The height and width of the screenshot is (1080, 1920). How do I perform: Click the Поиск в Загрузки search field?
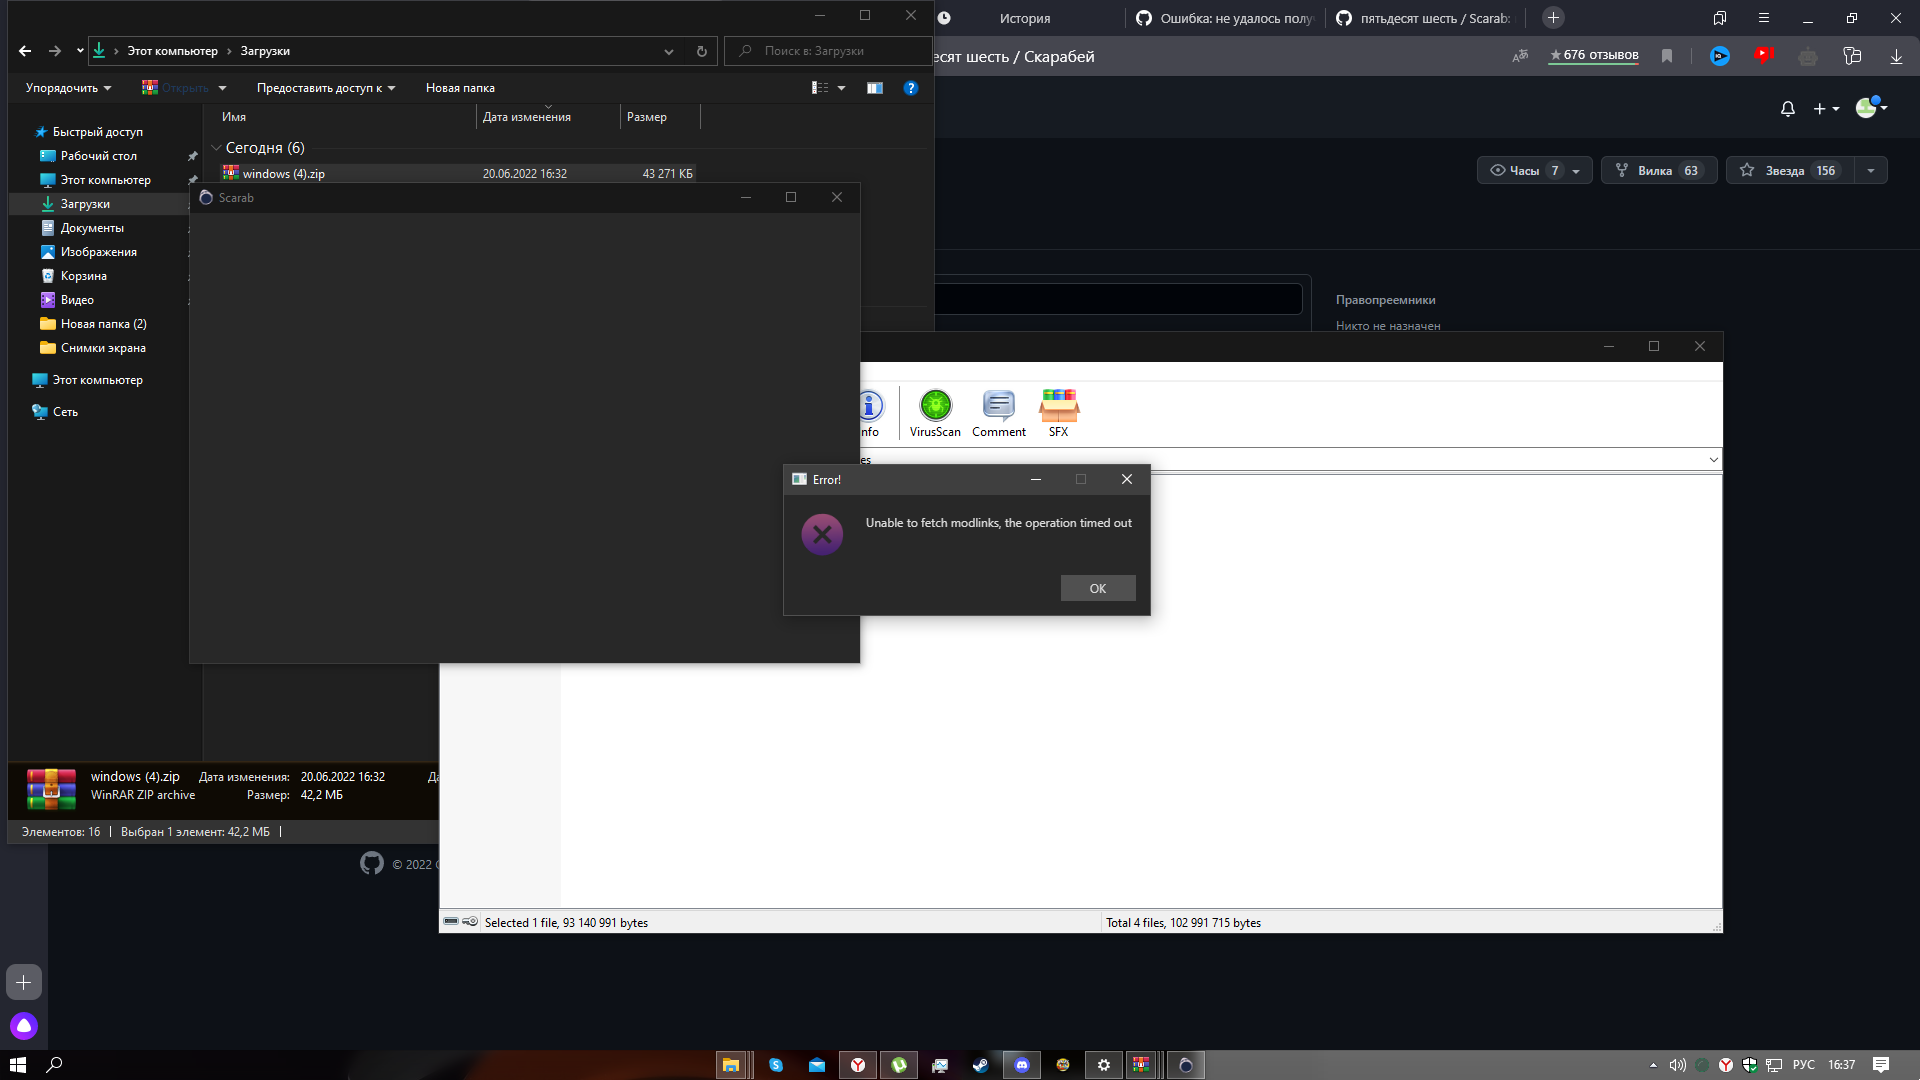[x=830, y=51]
